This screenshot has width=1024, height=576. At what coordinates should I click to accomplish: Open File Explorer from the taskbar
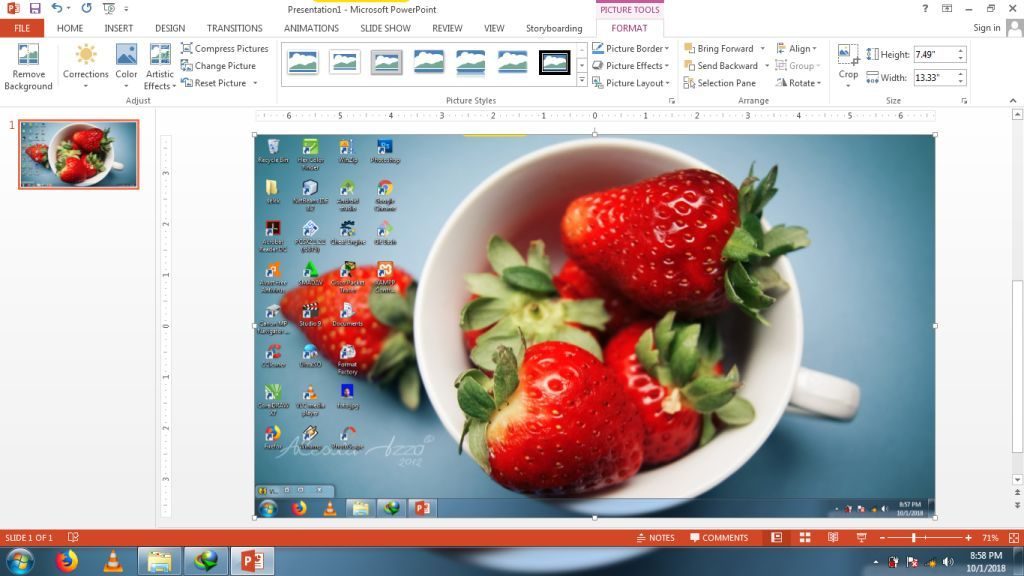click(159, 562)
